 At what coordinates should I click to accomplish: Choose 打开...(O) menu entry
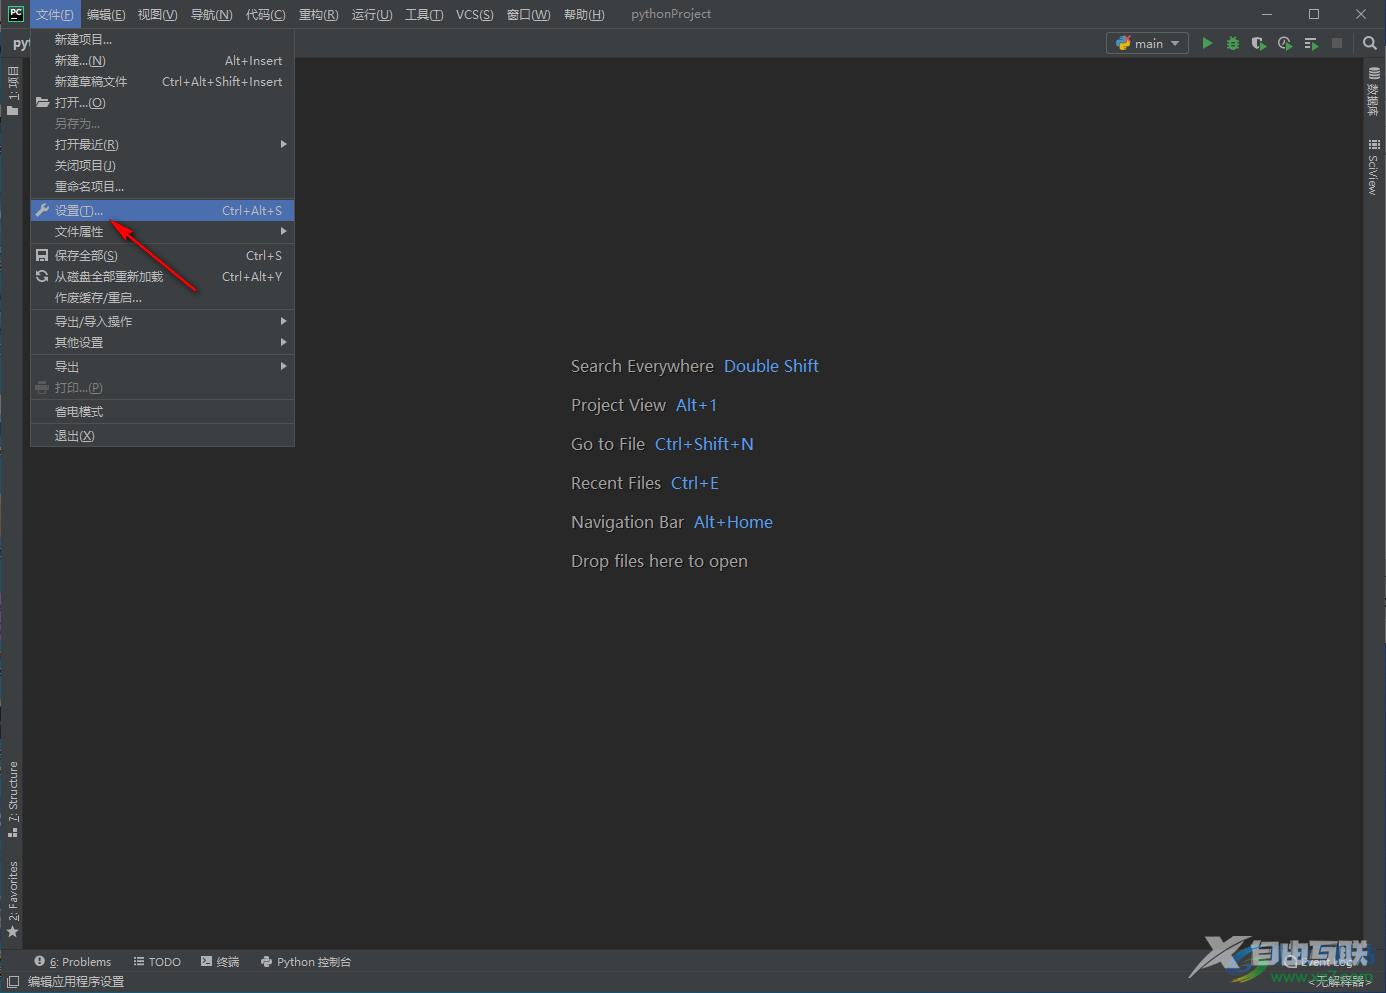[x=162, y=103]
